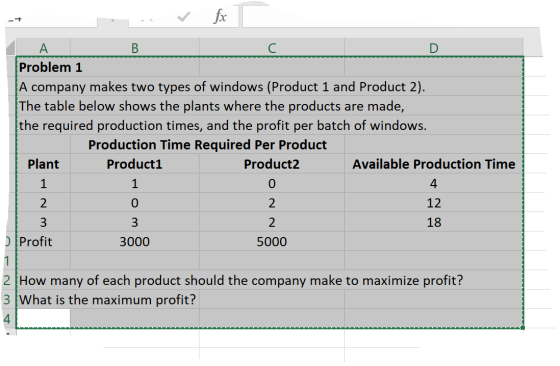This screenshot has height=366, width=560.
Task: Click the 'the required production times' row
Action: pyautogui.click(x=223, y=125)
